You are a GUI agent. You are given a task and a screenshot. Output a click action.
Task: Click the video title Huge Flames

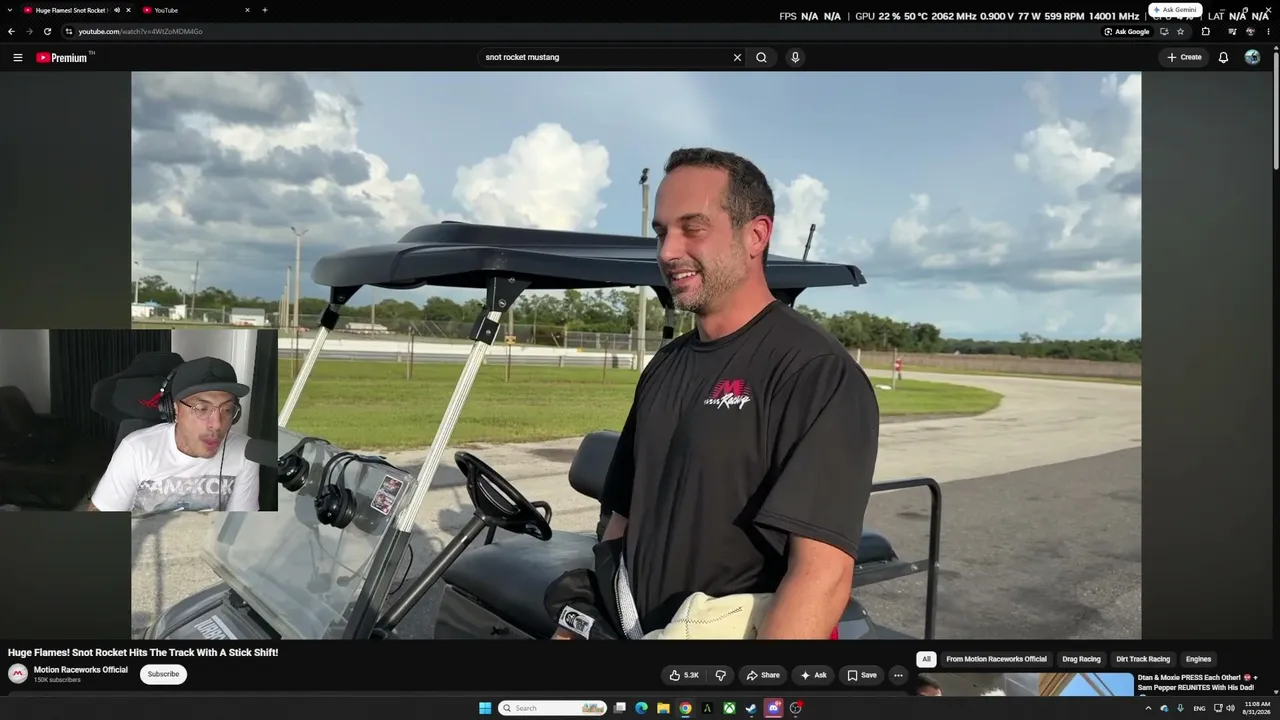143,652
